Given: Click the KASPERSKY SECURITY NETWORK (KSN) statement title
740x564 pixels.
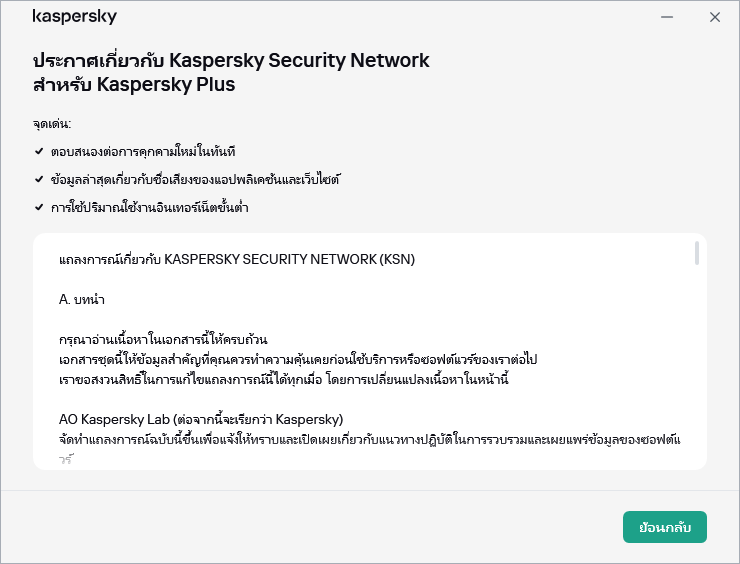Looking at the screenshot, I should coord(237,259).
